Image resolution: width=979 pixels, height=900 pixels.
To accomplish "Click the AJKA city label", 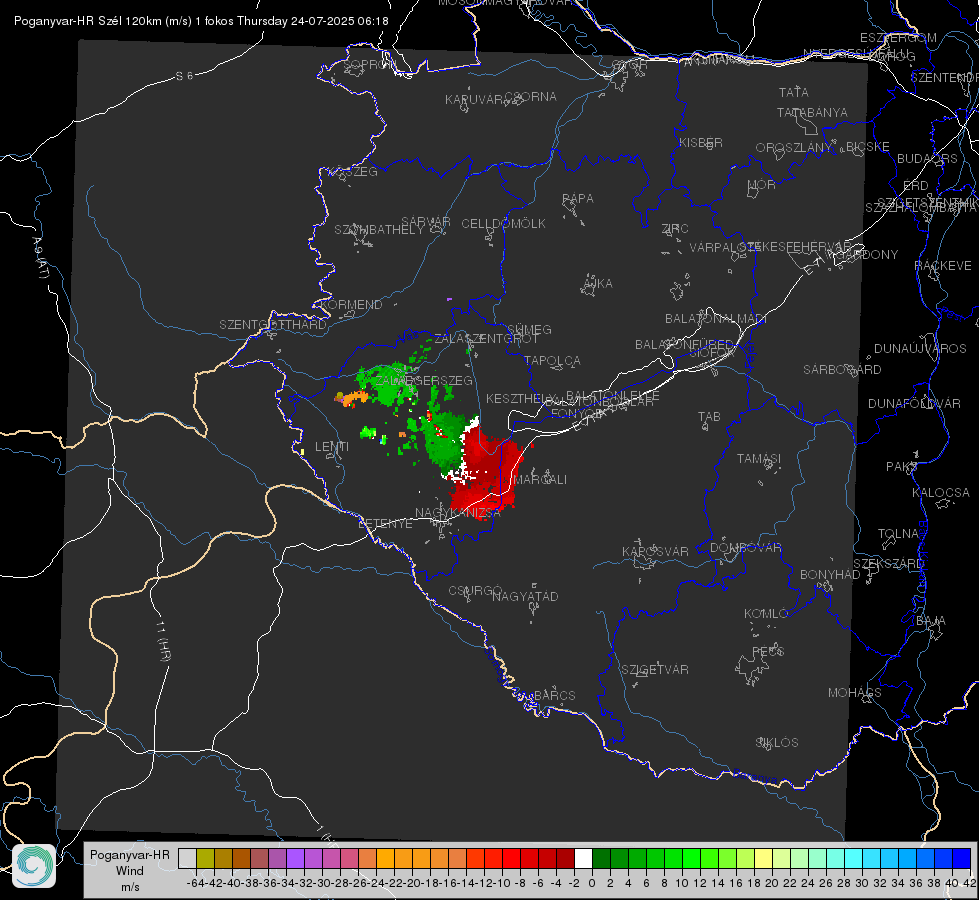I will 597,284.
